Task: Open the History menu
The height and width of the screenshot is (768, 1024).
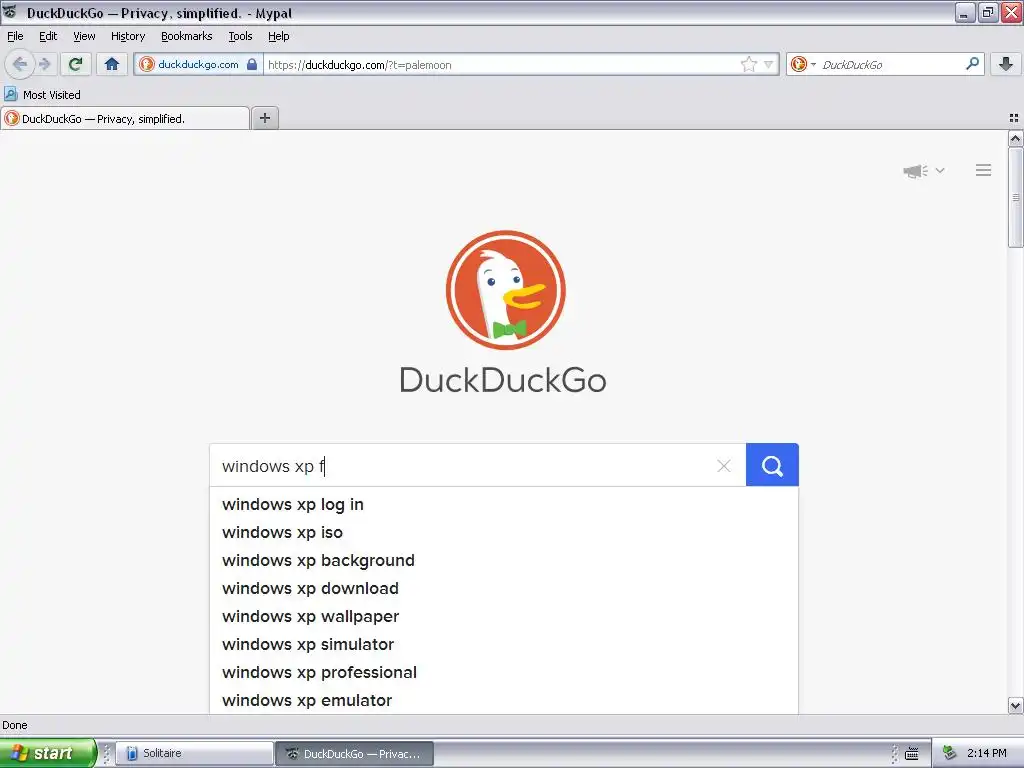Action: click(x=128, y=36)
